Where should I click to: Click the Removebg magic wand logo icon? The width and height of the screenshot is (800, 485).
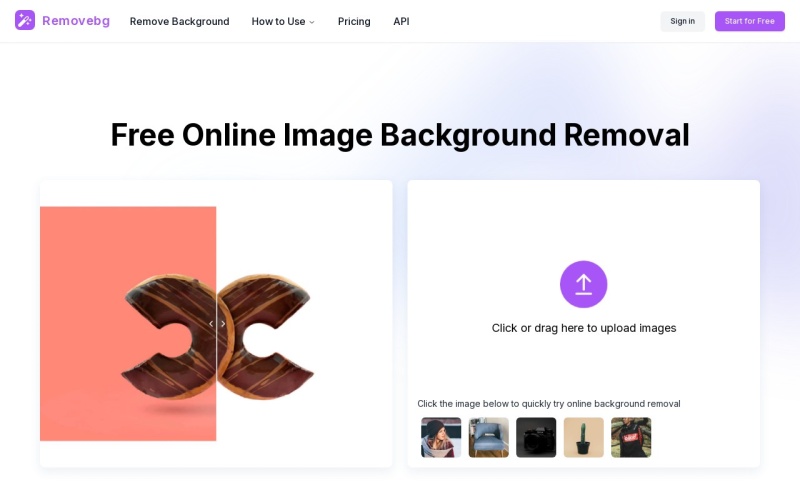coord(24,20)
